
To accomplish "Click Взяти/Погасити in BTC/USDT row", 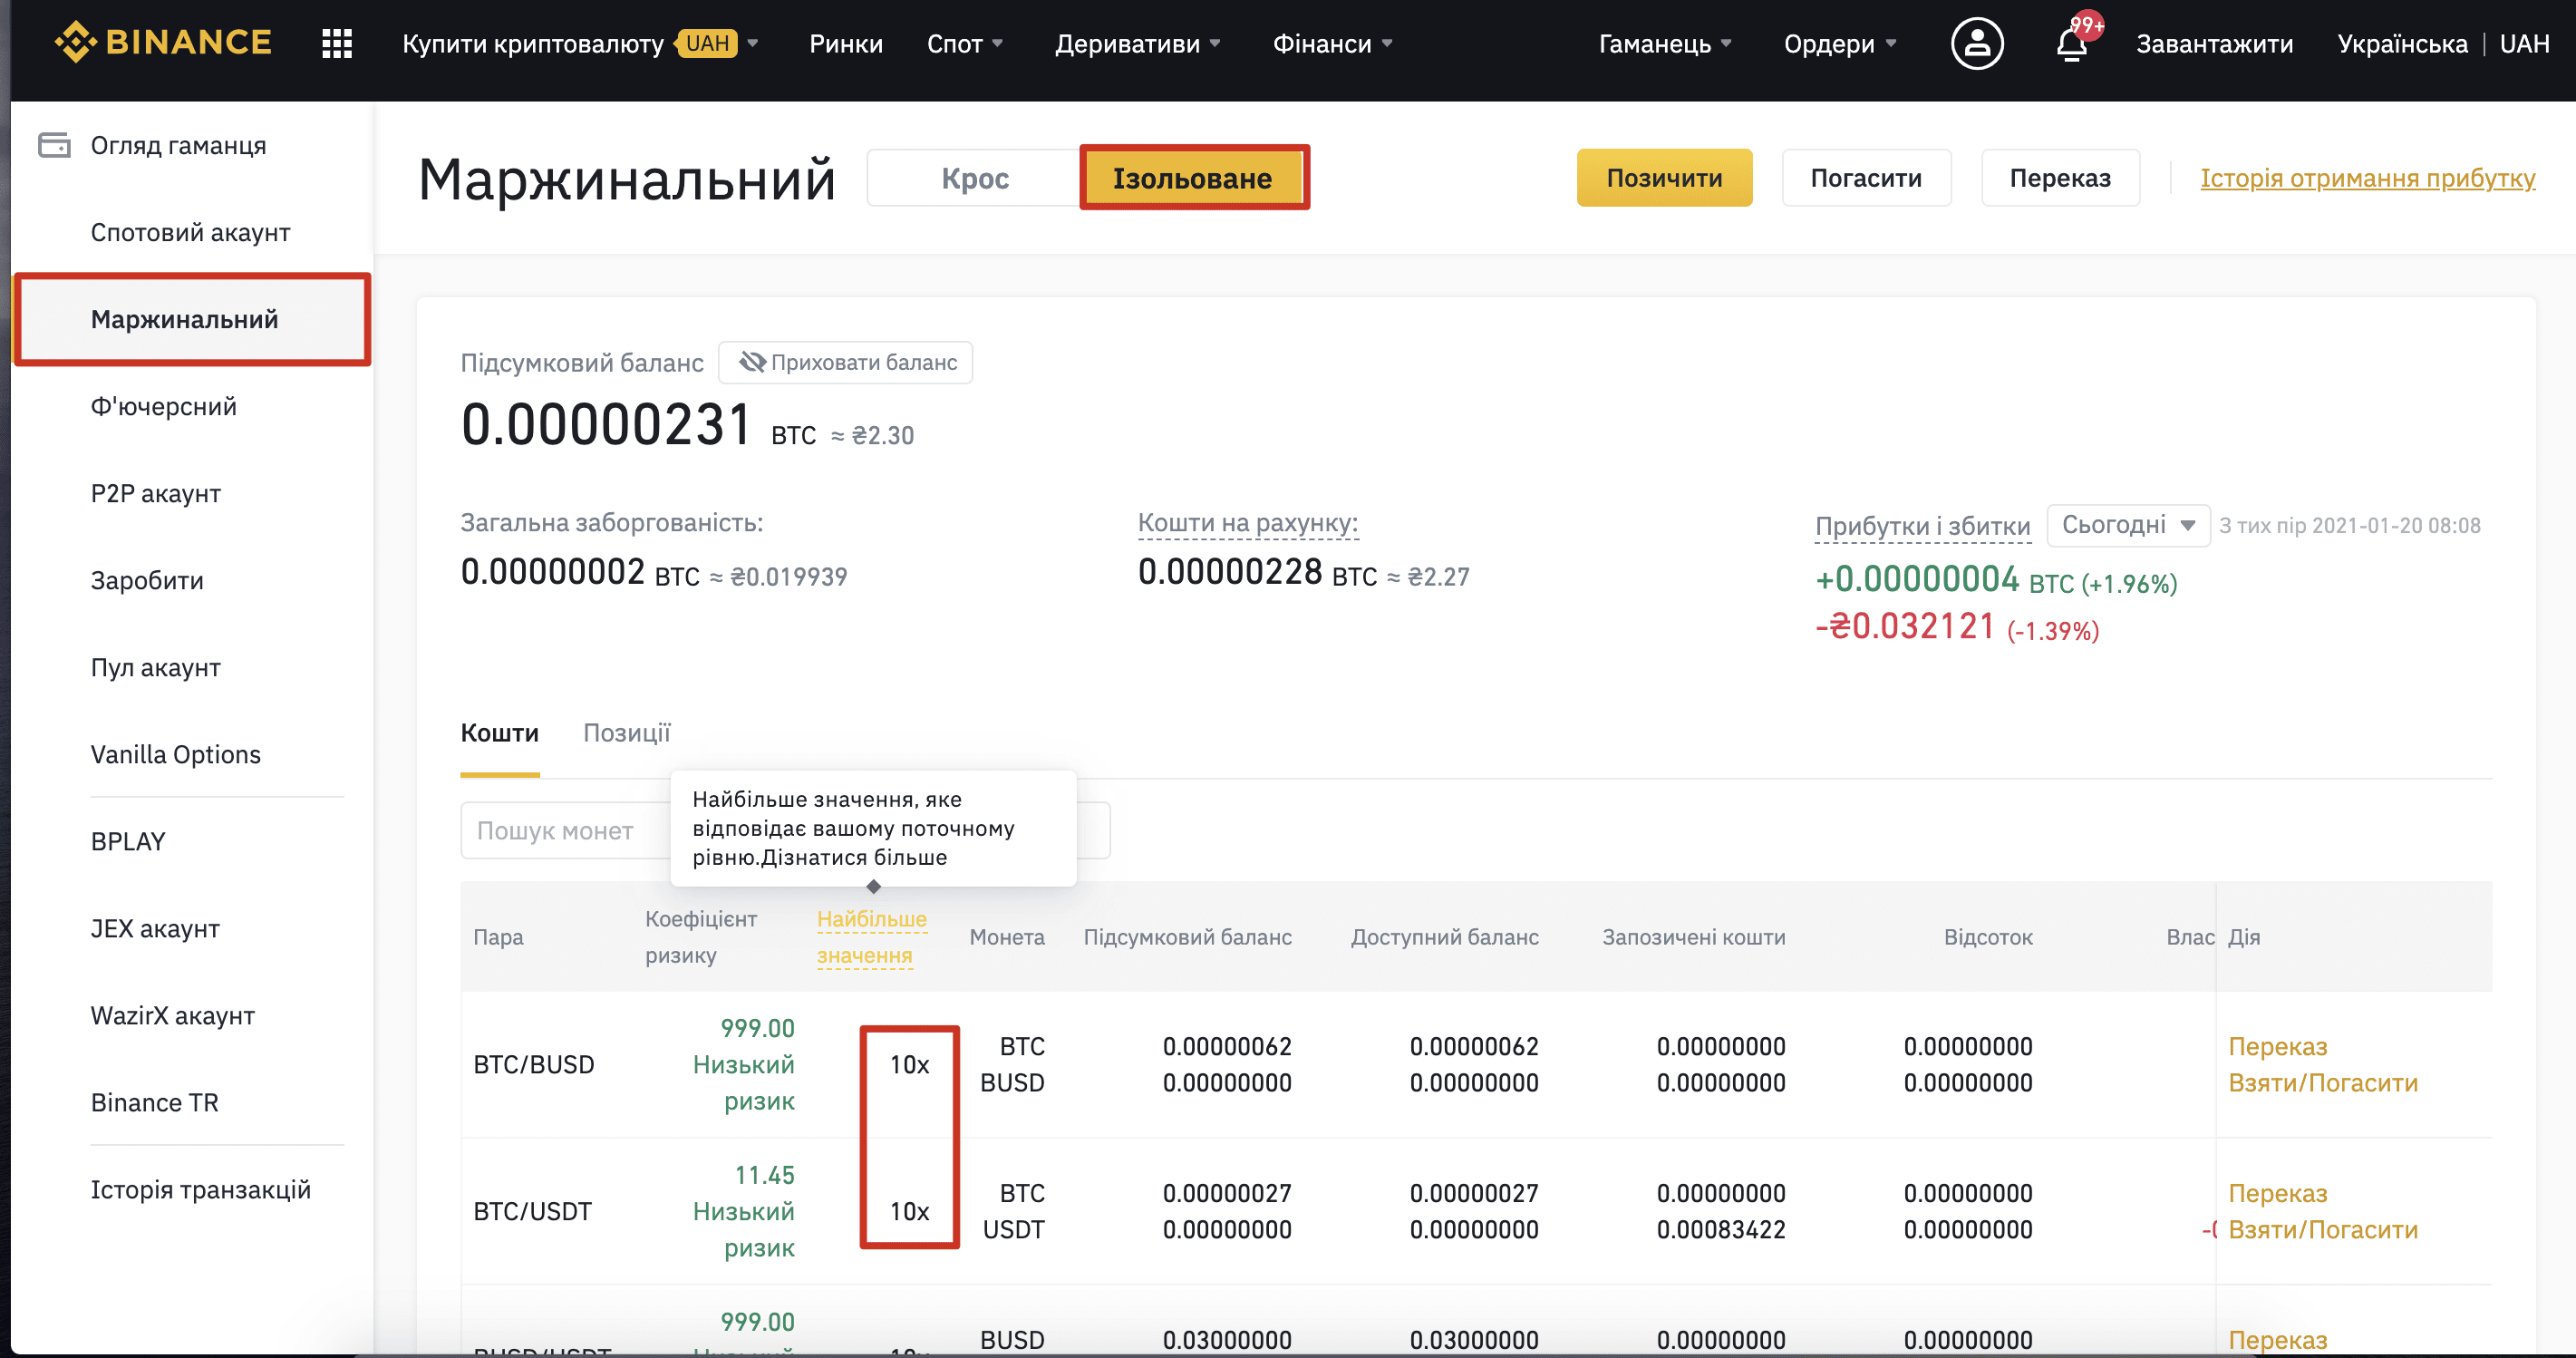I will pos(2322,1230).
